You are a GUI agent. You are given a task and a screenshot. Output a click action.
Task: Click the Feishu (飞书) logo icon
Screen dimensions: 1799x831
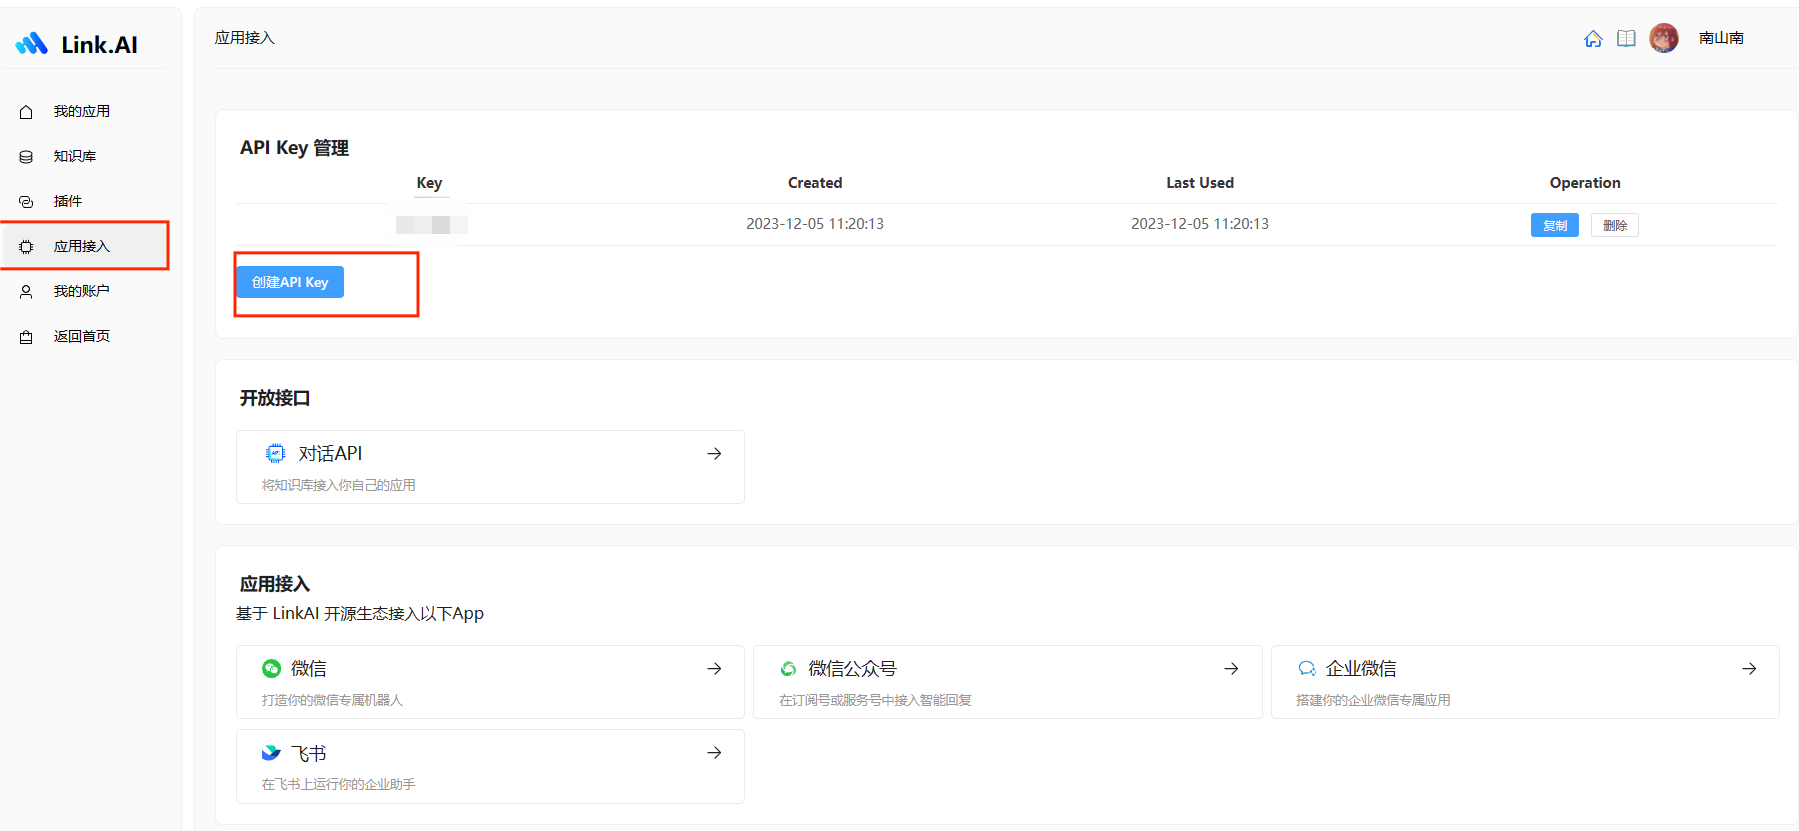click(271, 753)
